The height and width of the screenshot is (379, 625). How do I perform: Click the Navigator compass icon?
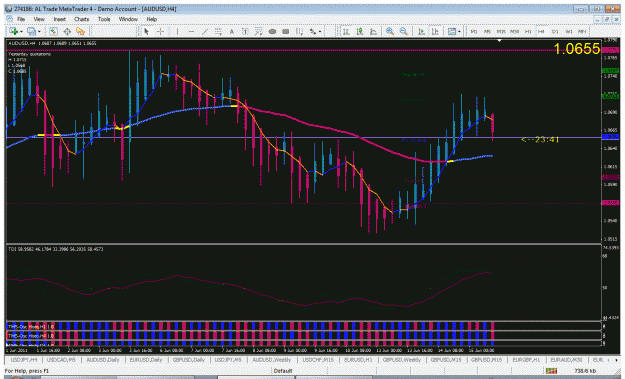[67, 31]
